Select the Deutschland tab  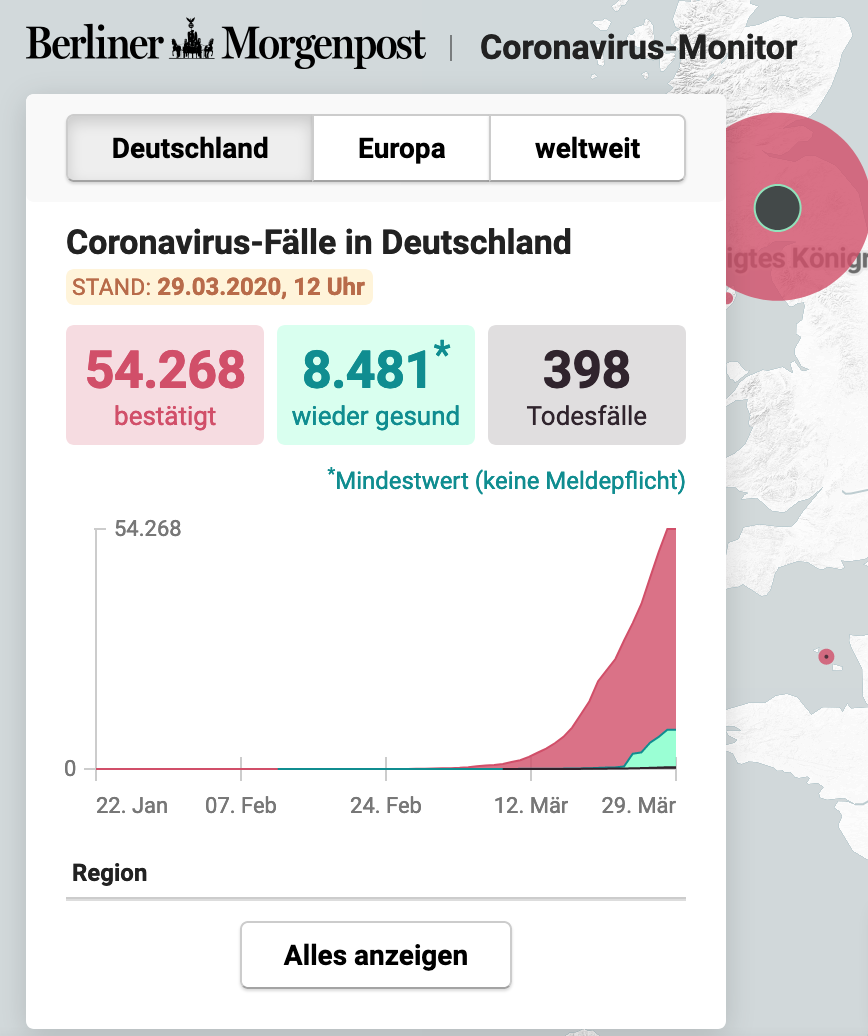[190, 149]
